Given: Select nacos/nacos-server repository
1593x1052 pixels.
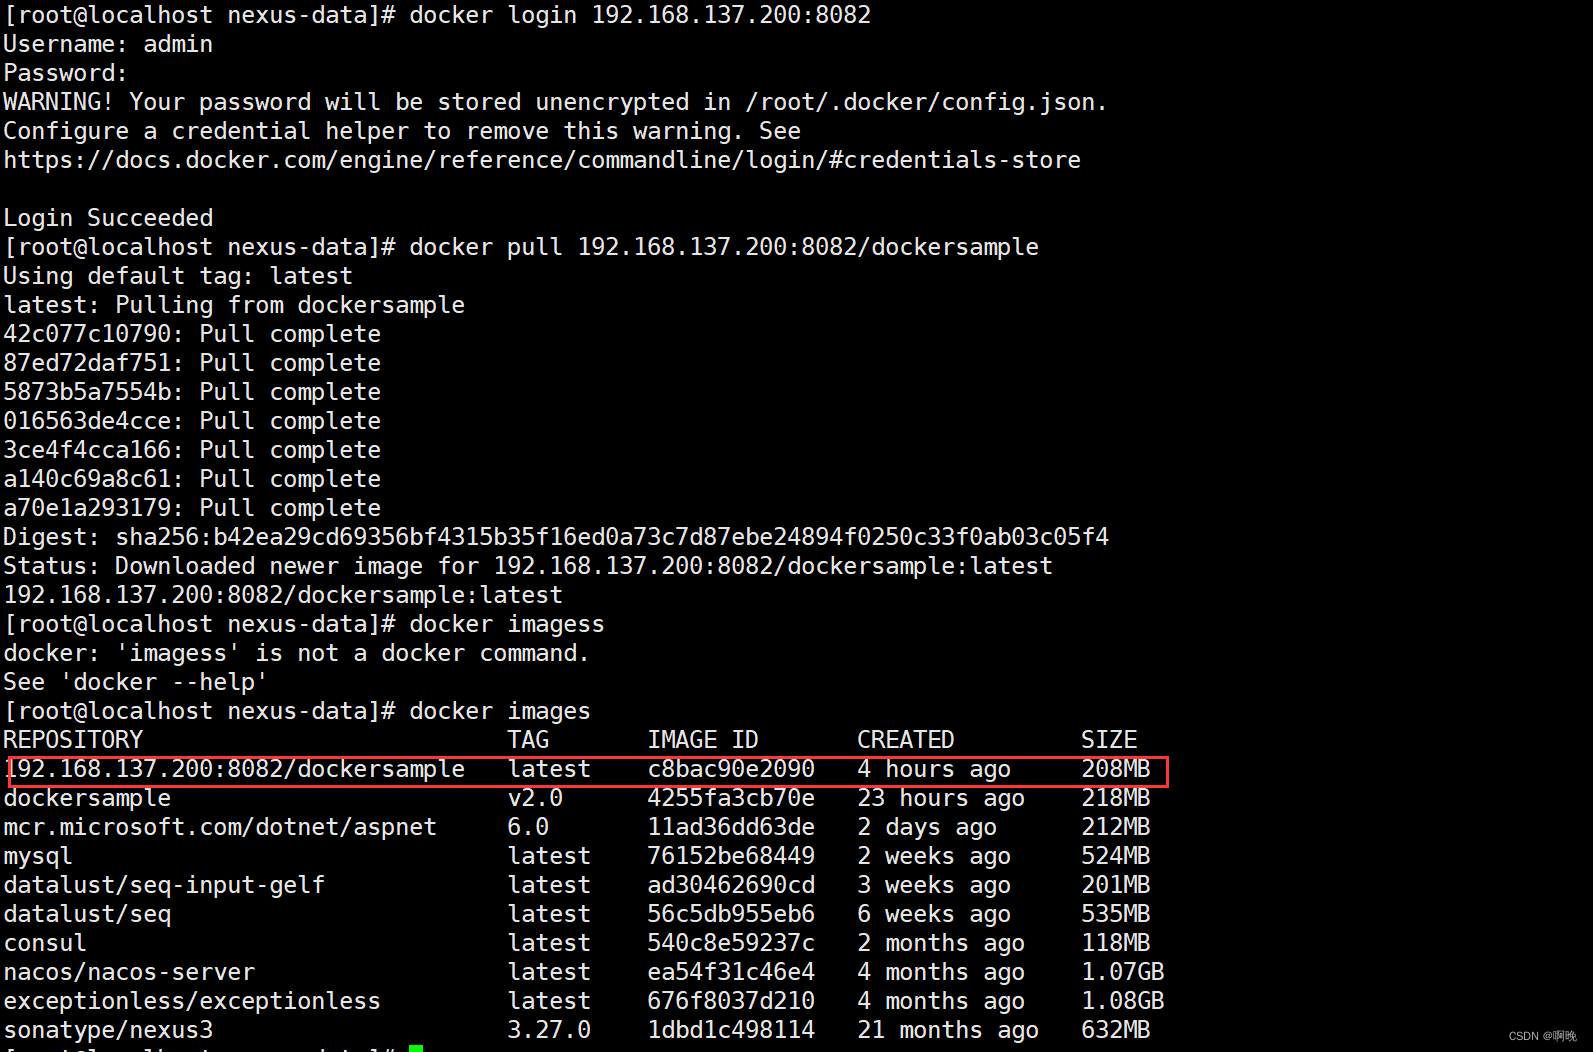Looking at the screenshot, I should (129, 972).
